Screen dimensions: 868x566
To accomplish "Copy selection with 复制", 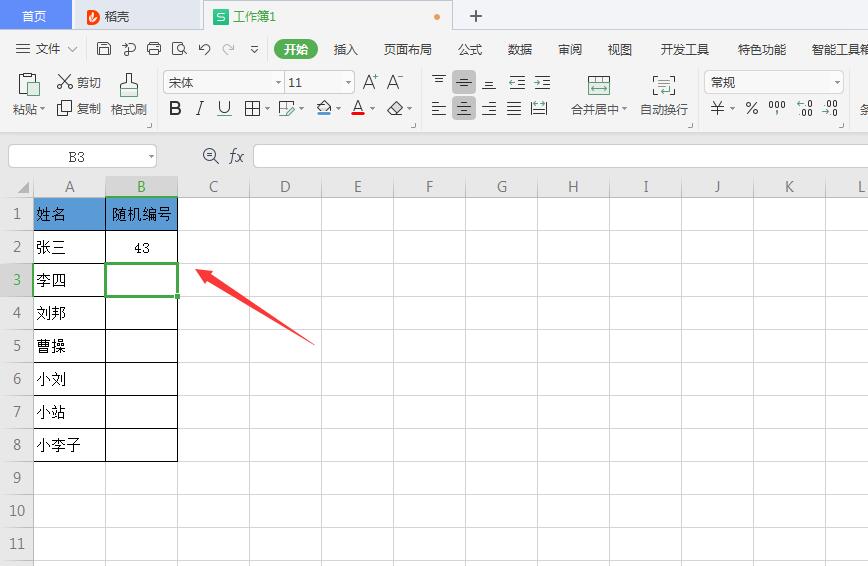I will coord(79,108).
